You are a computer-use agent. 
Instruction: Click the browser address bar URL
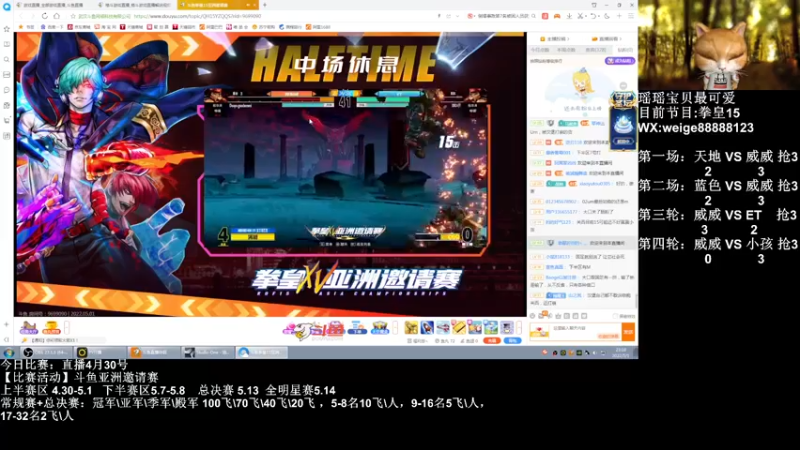click(197, 16)
